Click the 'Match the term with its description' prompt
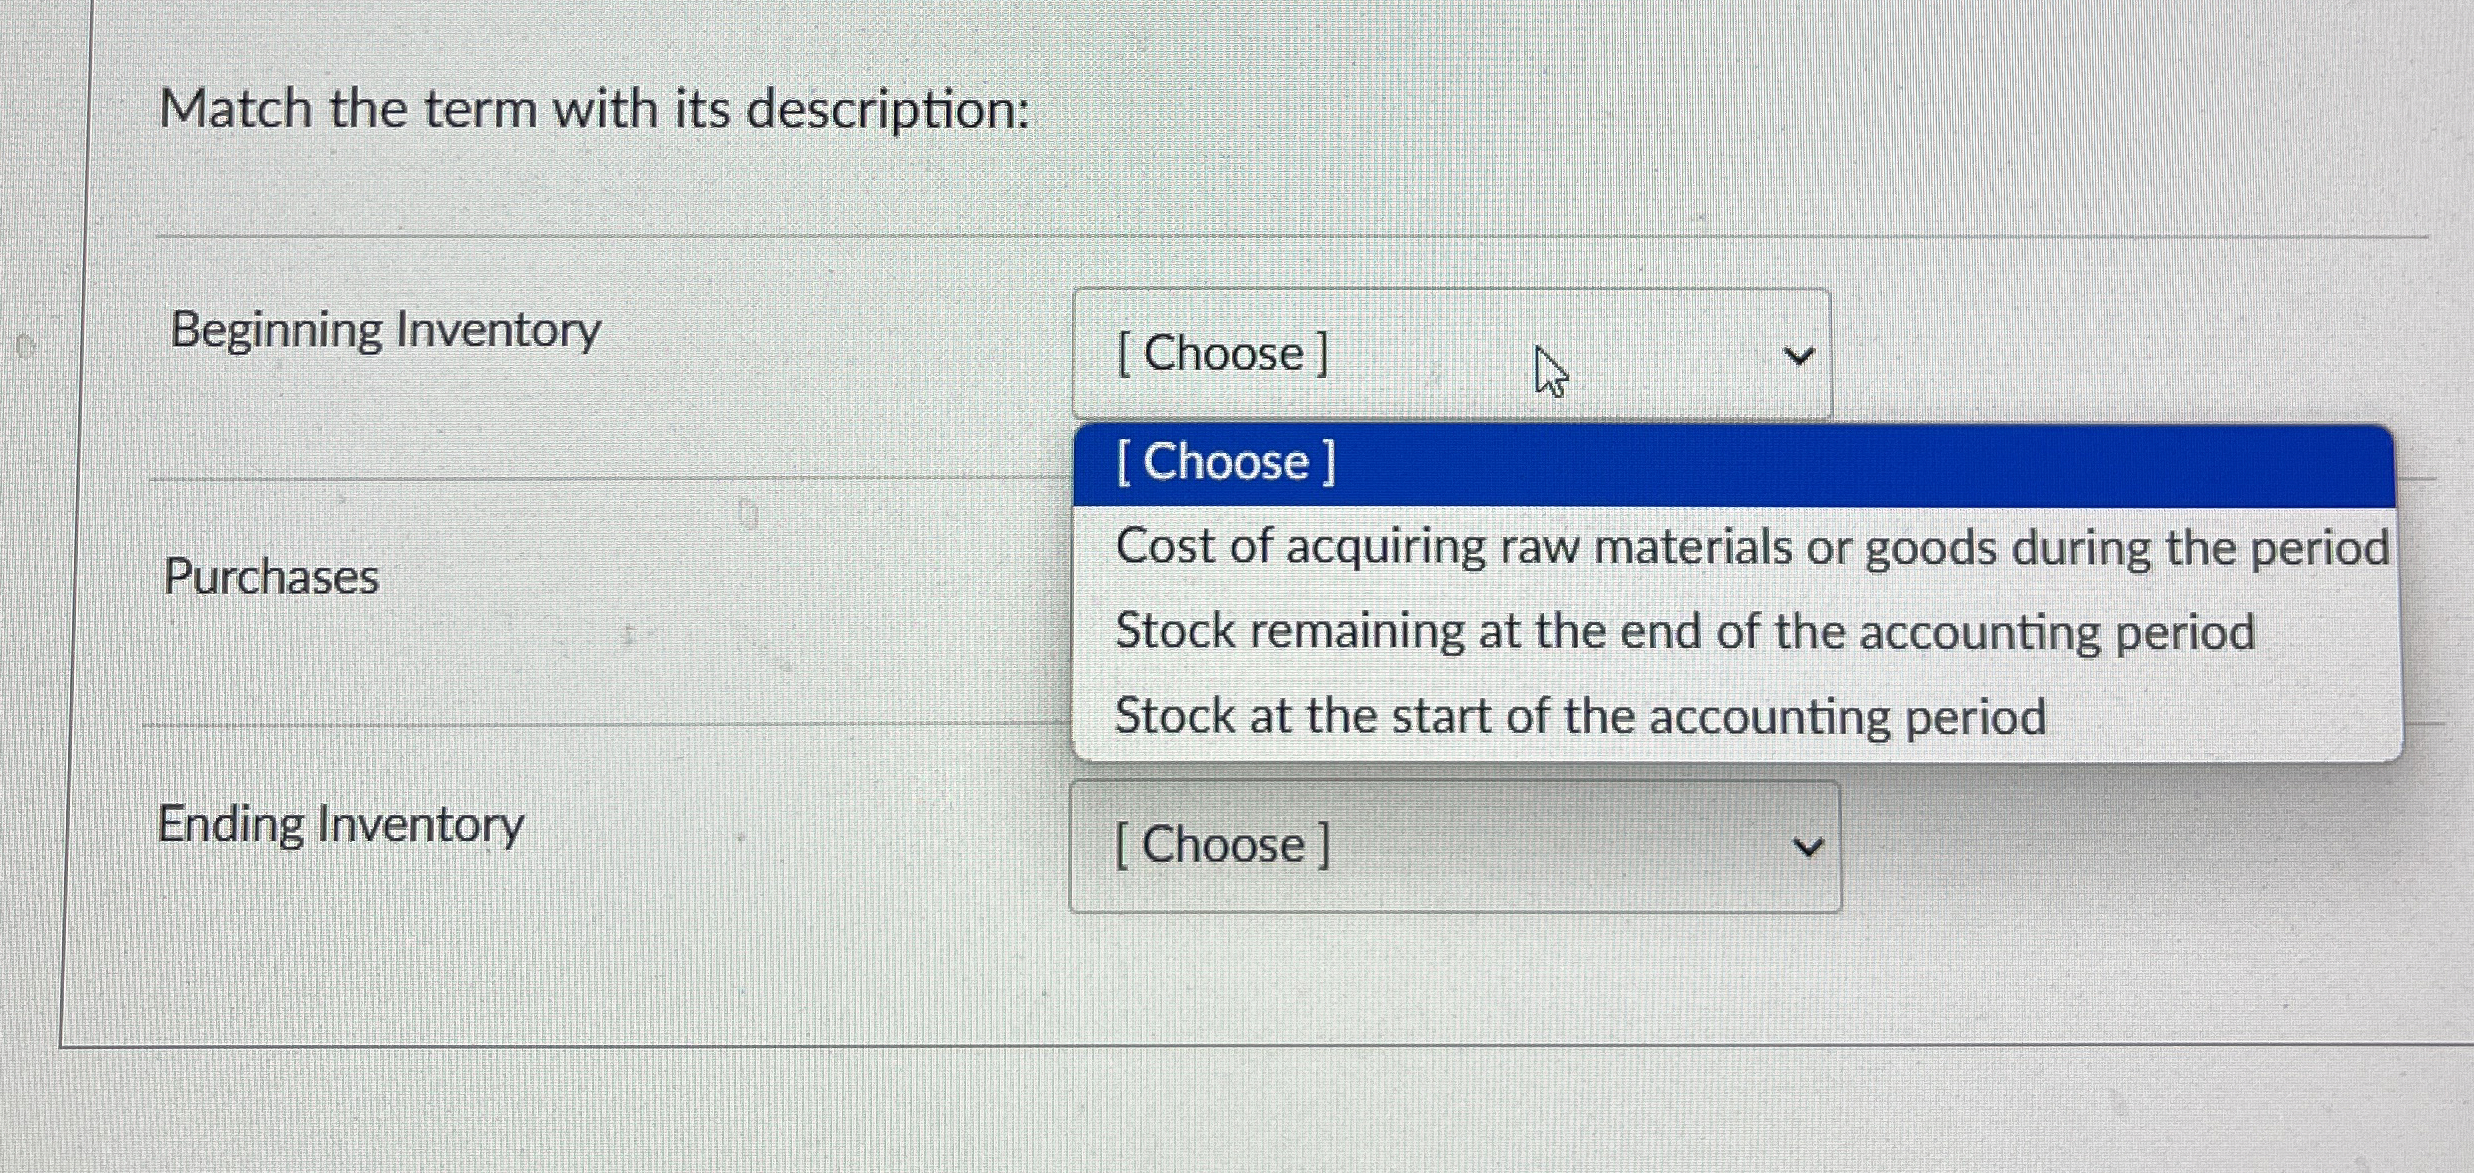2474x1173 pixels. 594,108
